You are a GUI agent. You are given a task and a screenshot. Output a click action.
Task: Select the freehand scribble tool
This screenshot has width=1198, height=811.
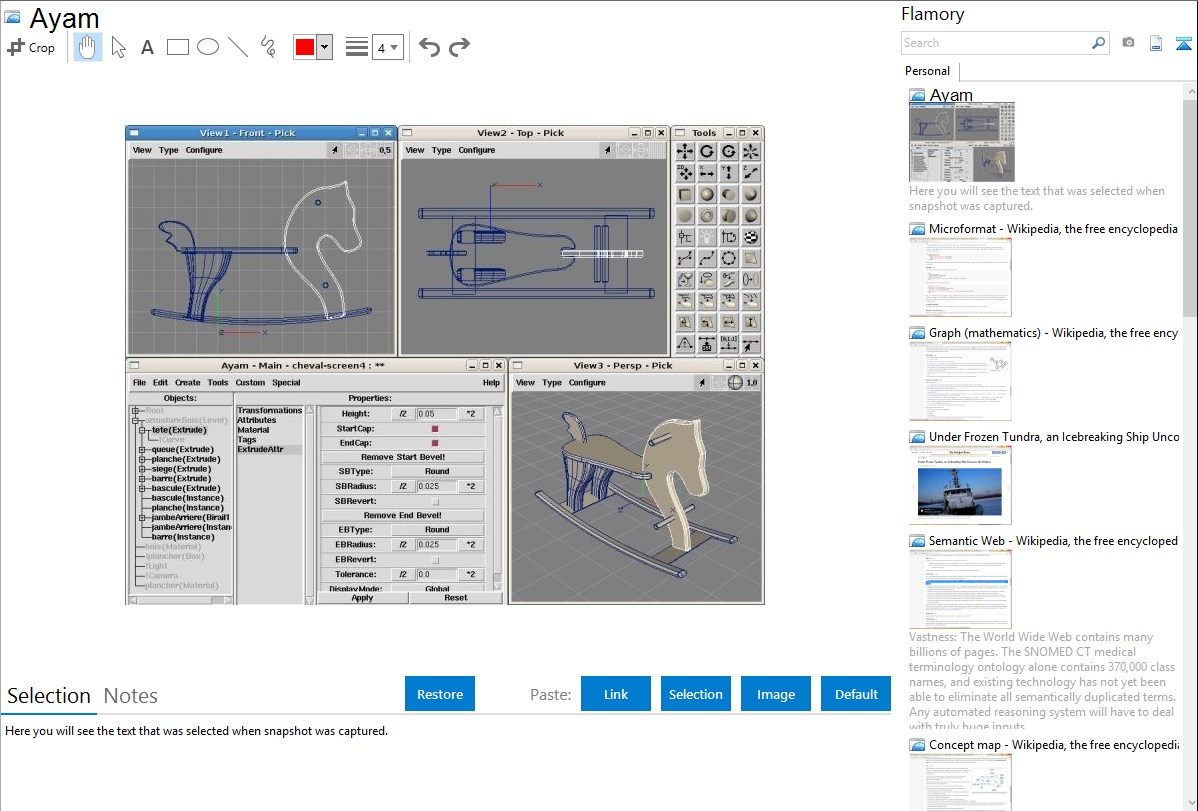pyautogui.click(x=268, y=47)
